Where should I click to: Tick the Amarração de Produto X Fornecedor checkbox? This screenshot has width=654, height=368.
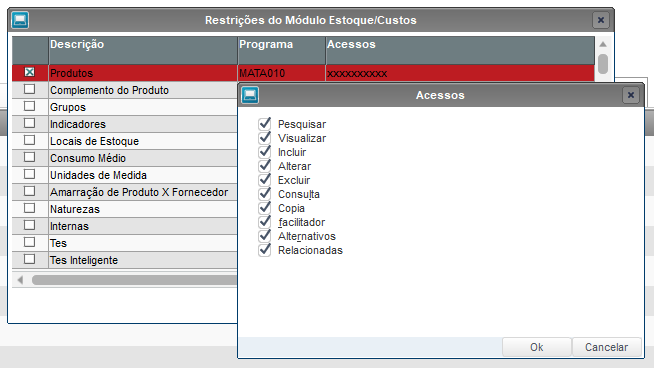[x=29, y=191]
